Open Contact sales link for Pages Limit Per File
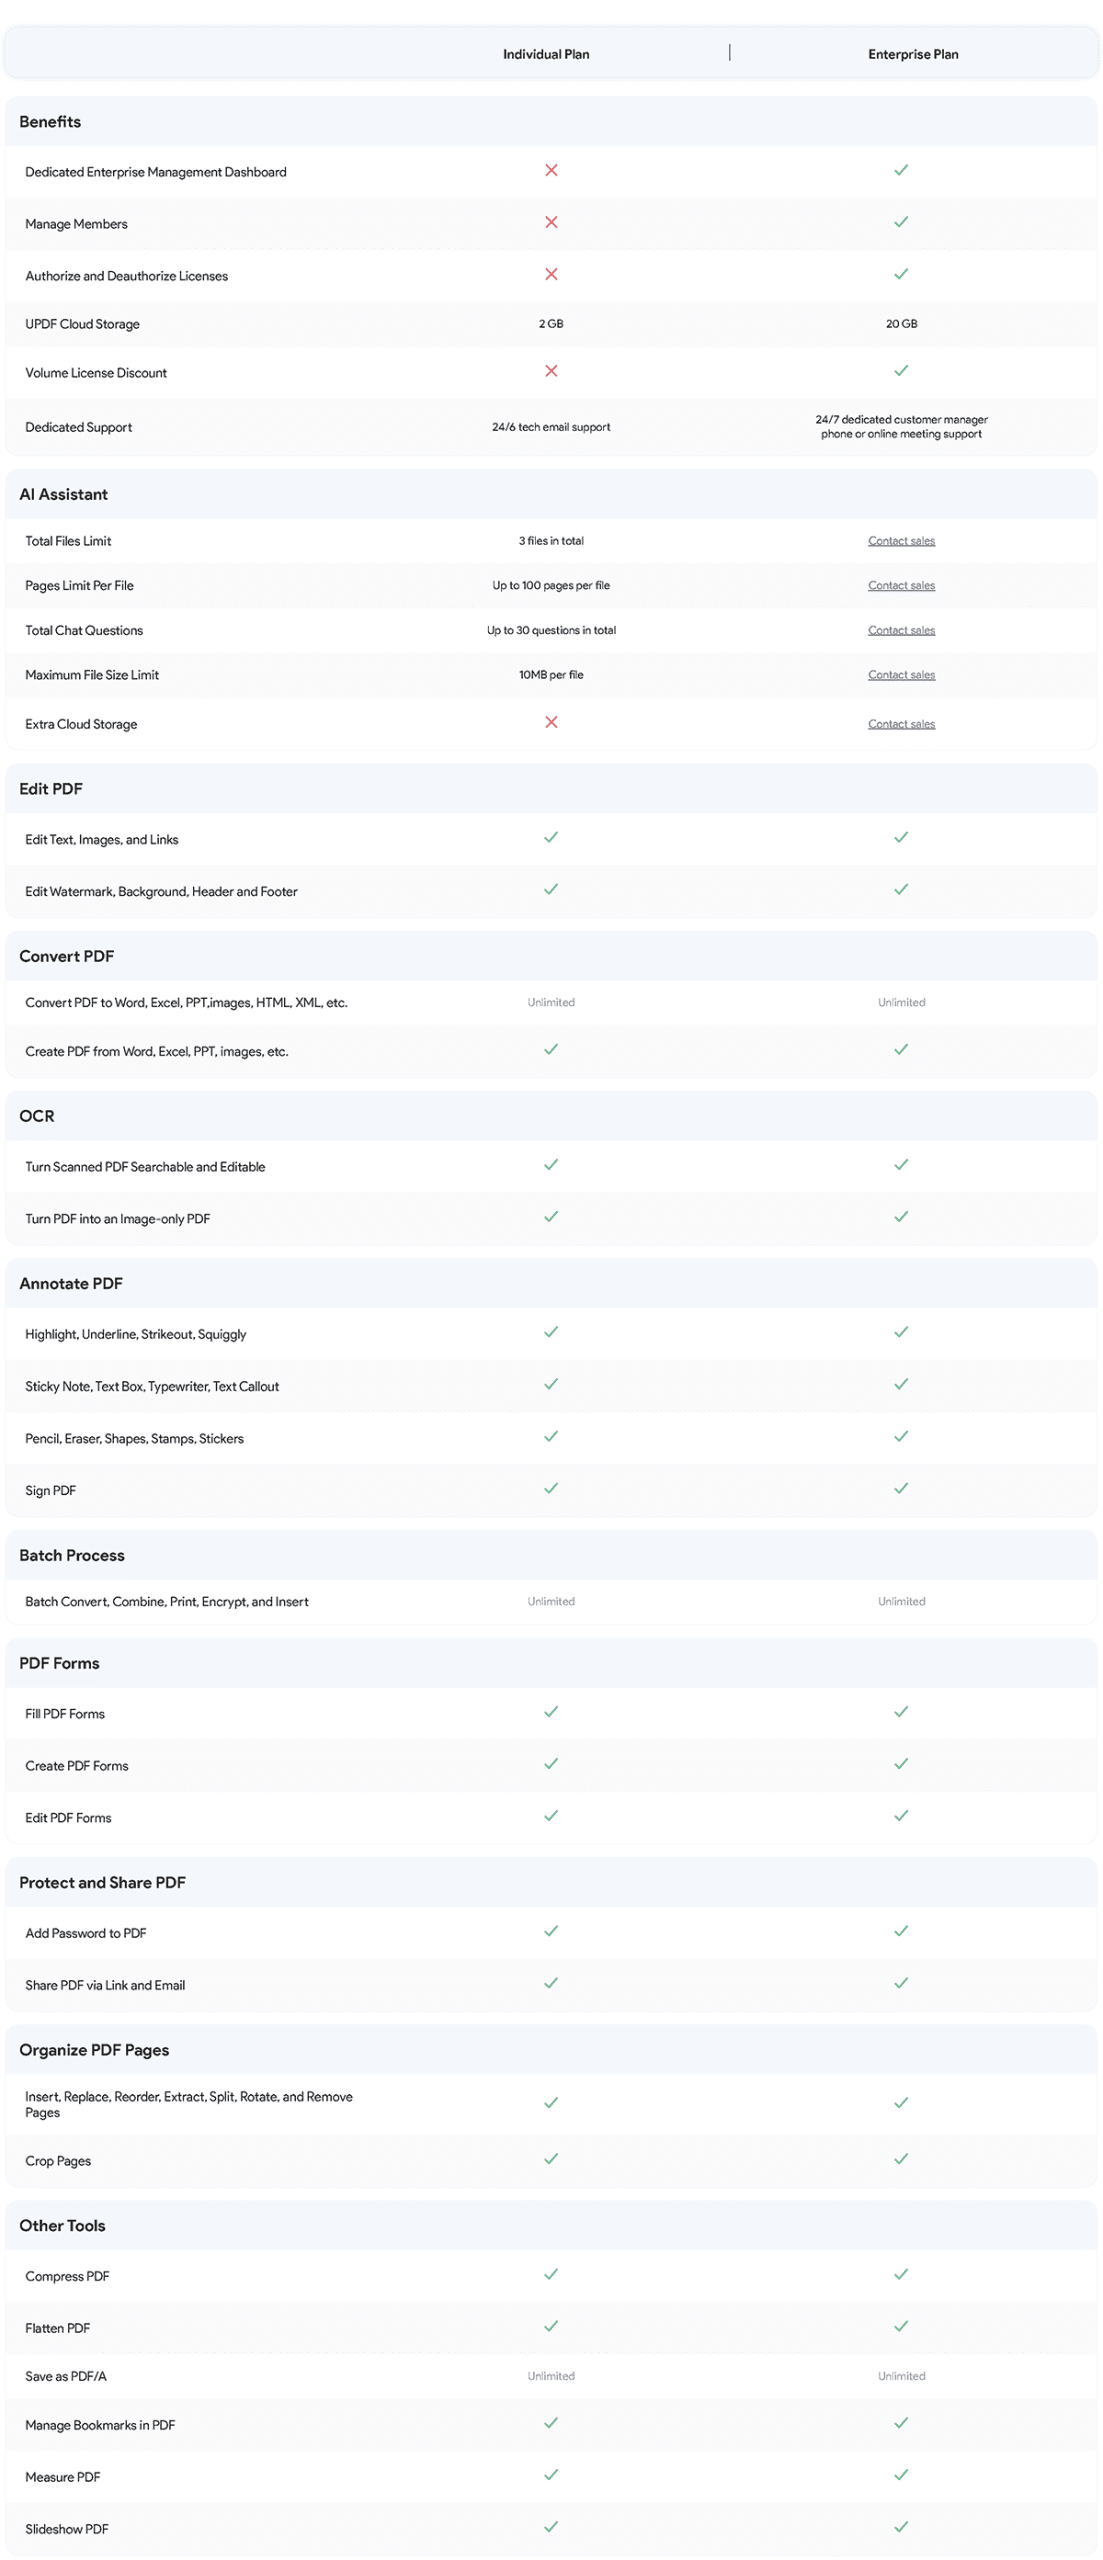Image resolution: width=1103 pixels, height=2560 pixels. 901,586
